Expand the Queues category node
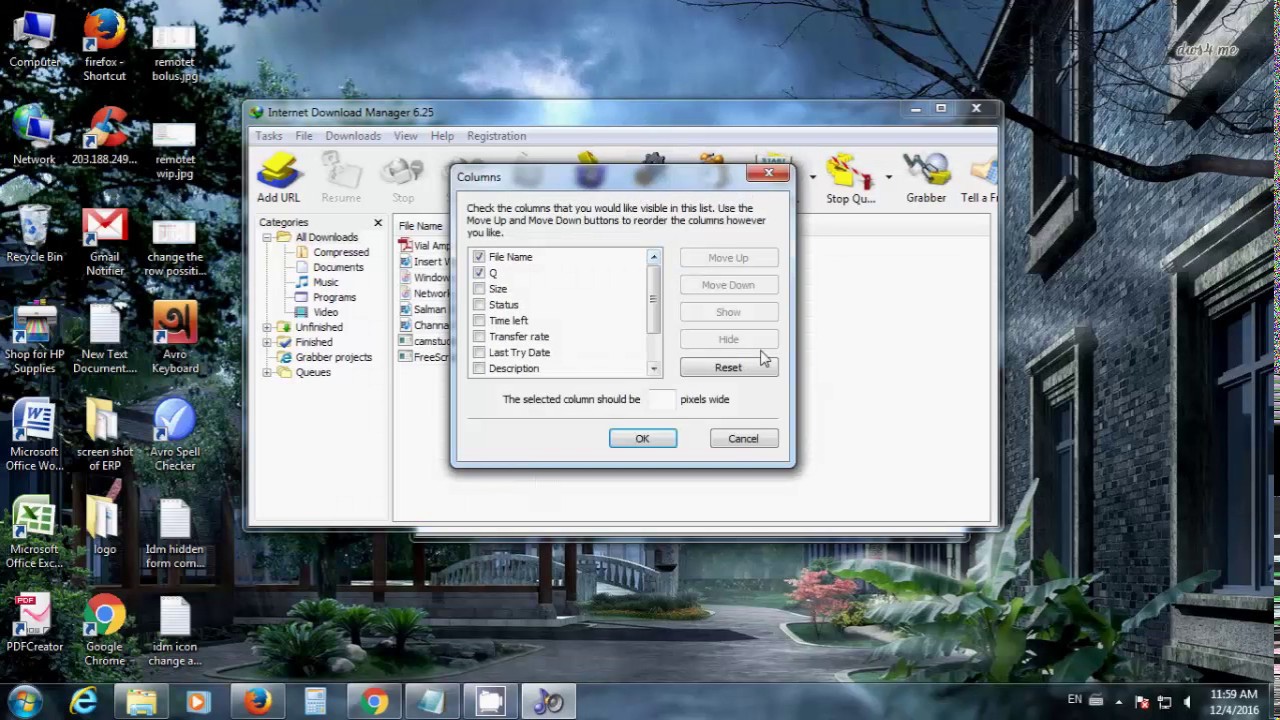Viewport: 1280px width, 720px height. 267,372
